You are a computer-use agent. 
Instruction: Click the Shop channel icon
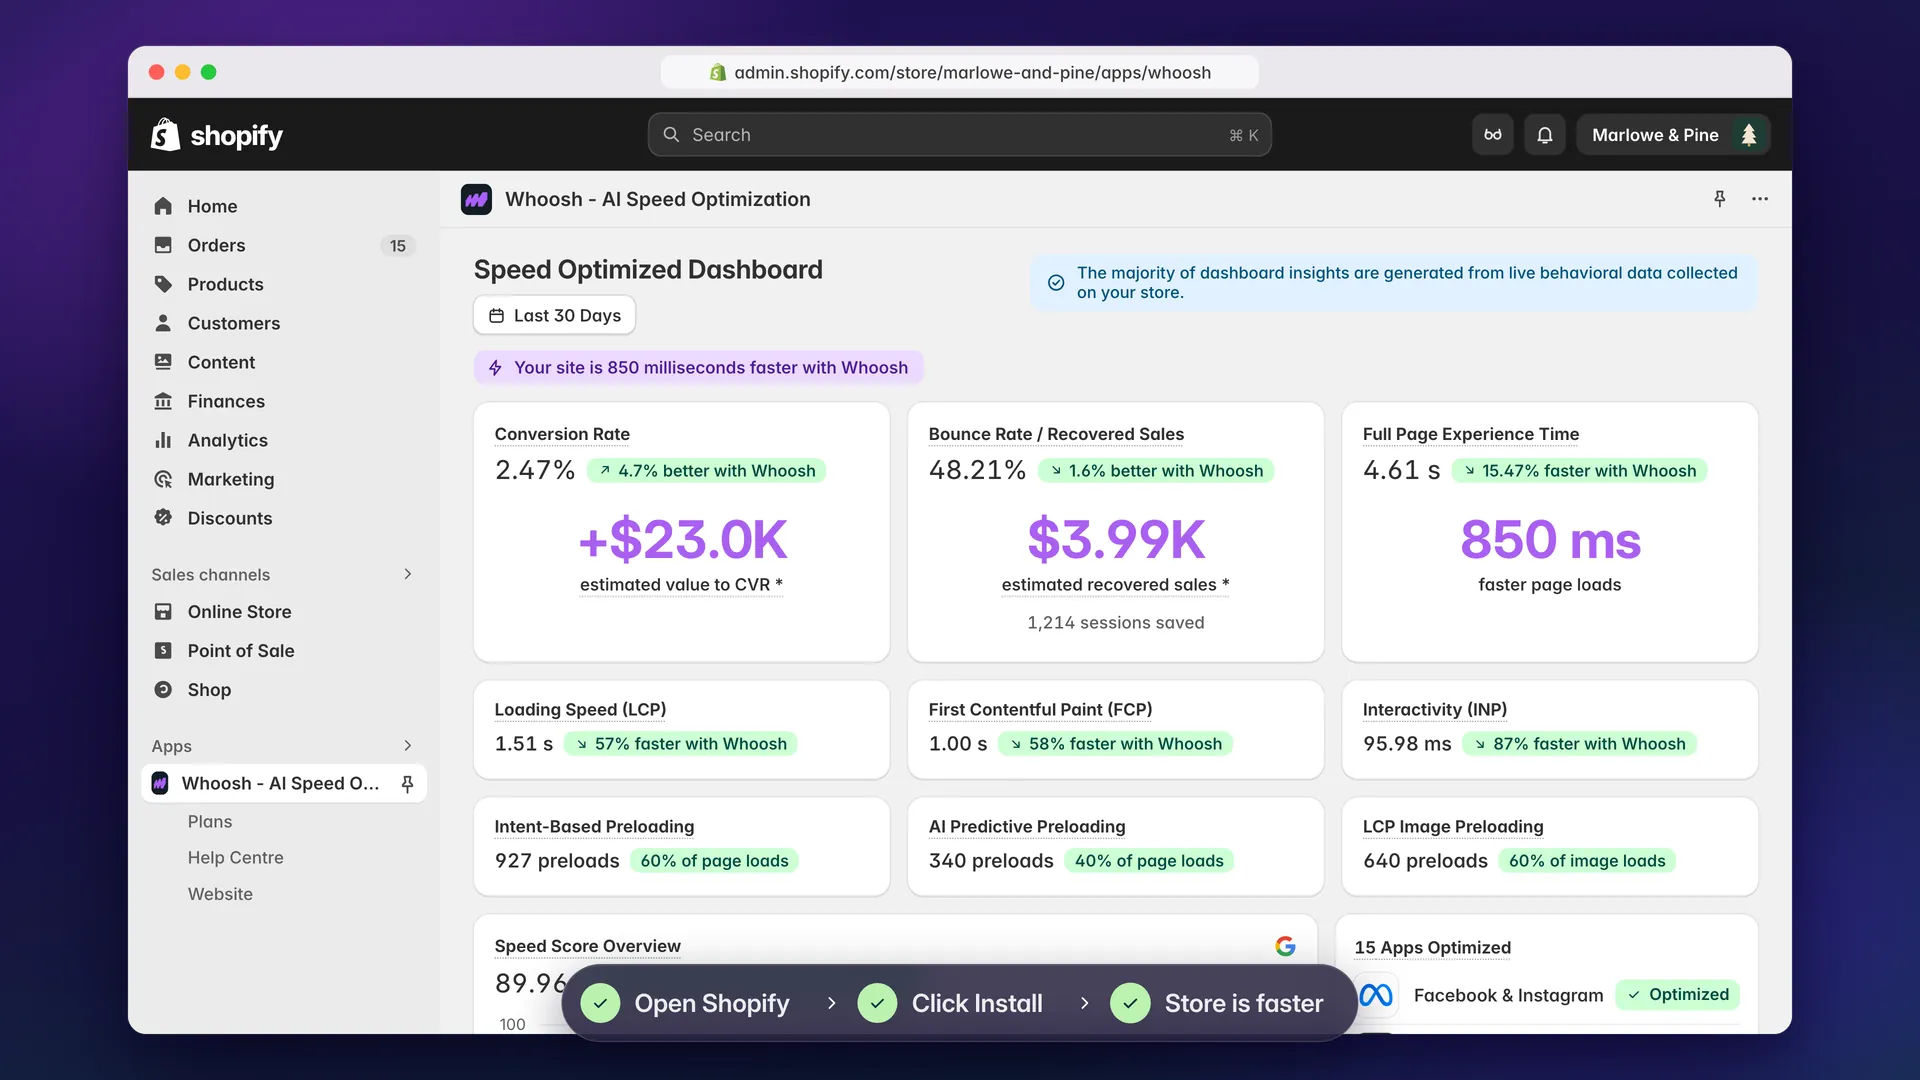(163, 689)
